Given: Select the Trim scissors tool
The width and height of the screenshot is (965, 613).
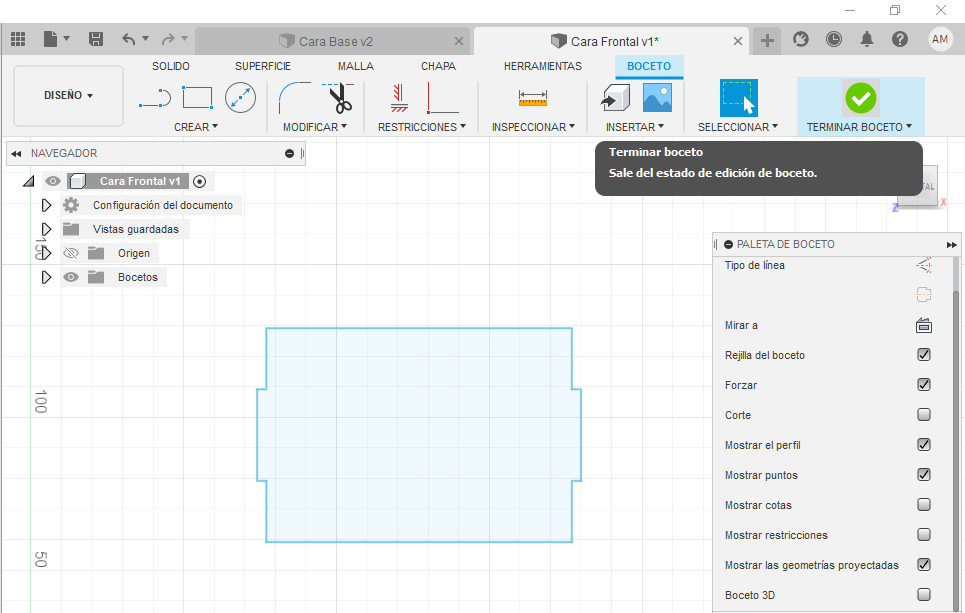Looking at the screenshot, I should 339,98.
